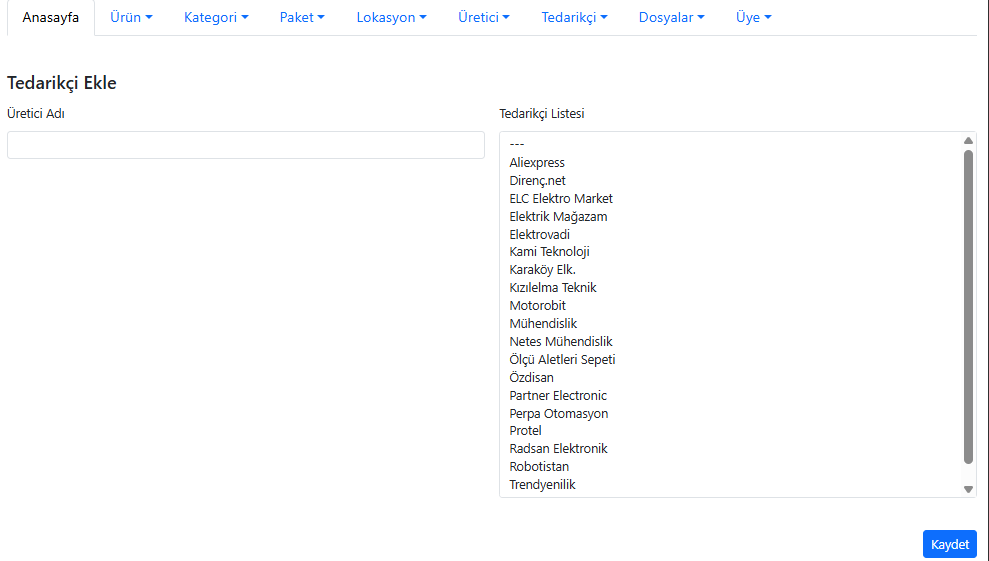Expand the Lokasyon menu

(x=391, y=18)
